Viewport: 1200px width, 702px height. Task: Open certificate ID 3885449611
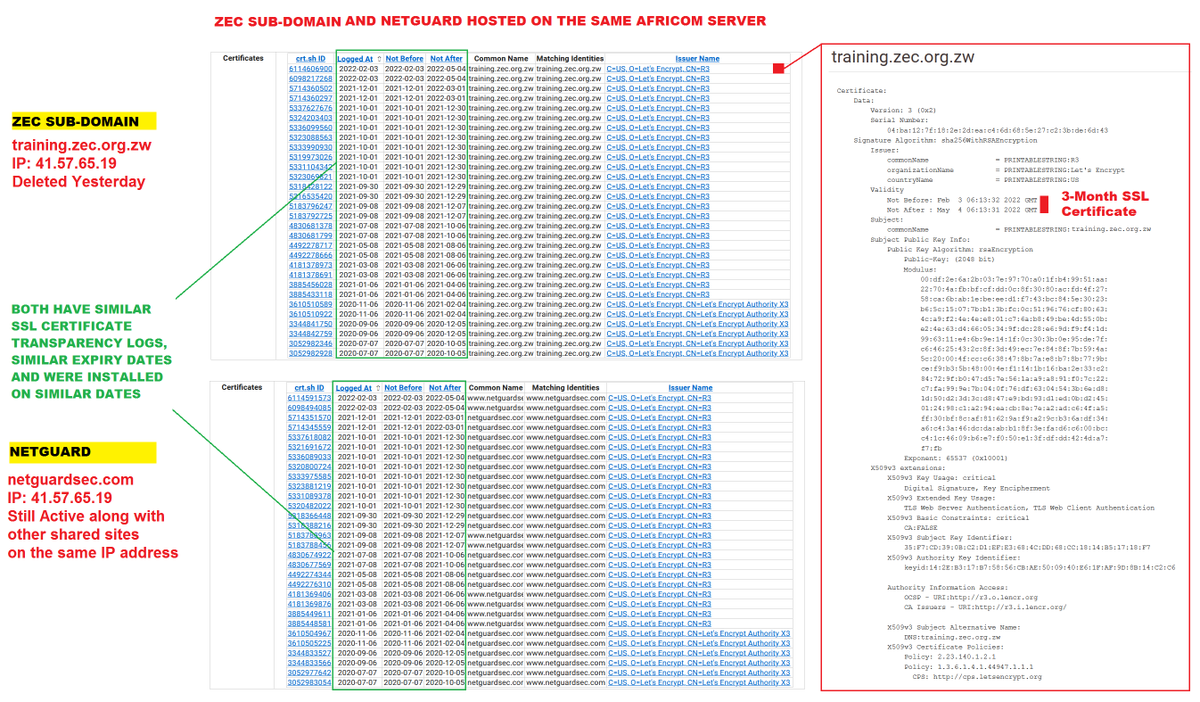coord(310,613)
